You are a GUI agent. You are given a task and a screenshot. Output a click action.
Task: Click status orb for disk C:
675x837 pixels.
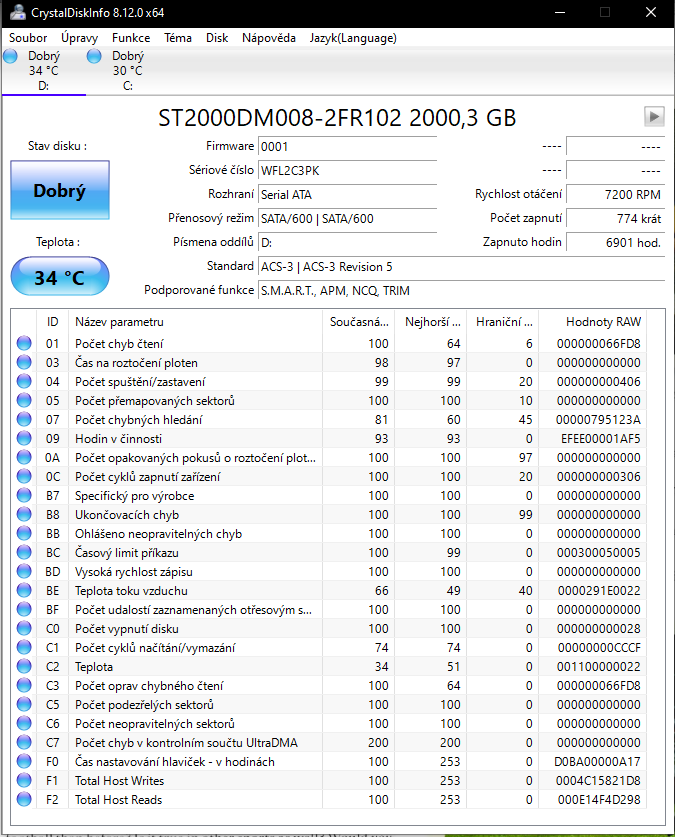point(94,56)
